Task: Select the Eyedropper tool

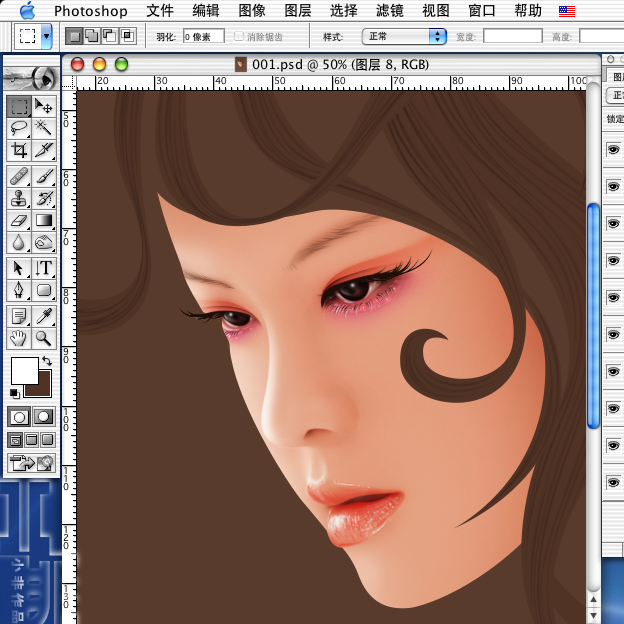Action: (x=43, y=316)
